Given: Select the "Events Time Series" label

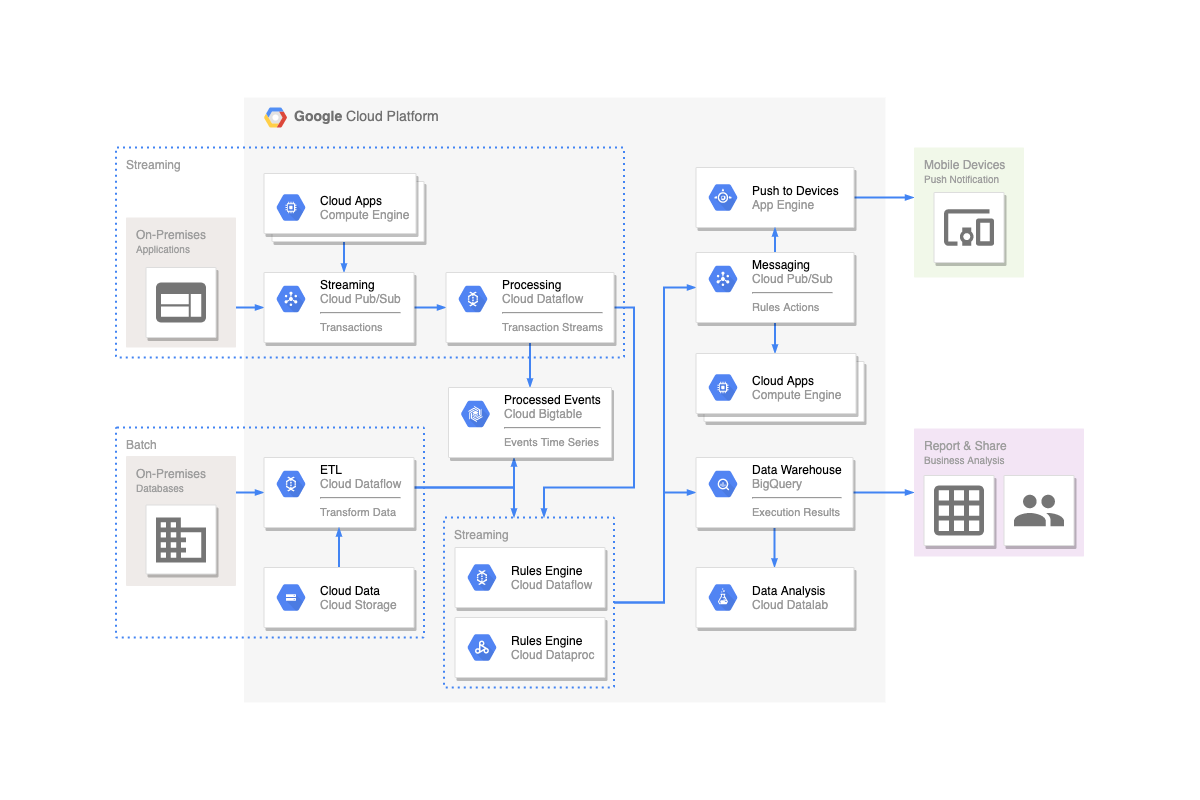Looking at the screenshot, I should (551, 442).
